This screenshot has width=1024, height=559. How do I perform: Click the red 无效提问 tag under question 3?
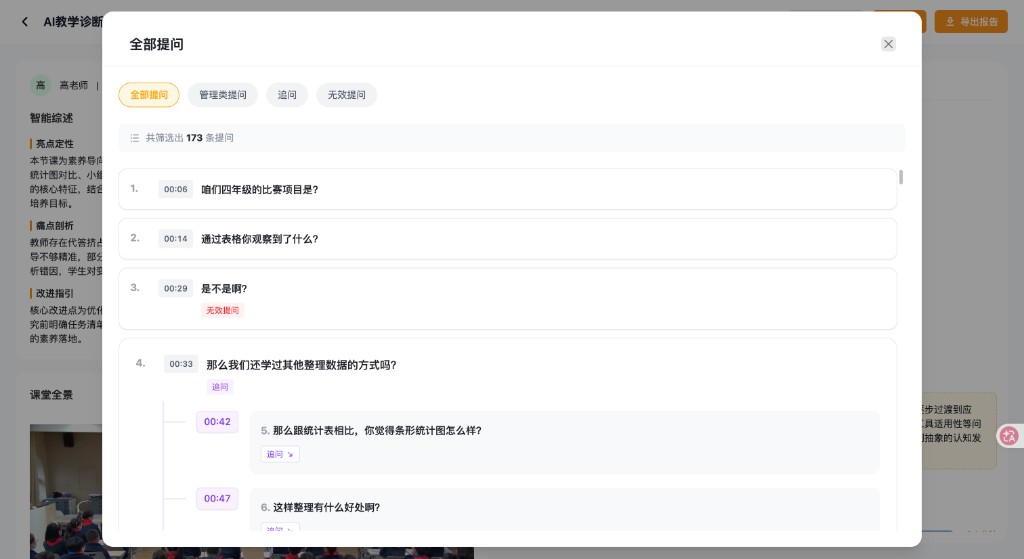click(x=223, y=310)
